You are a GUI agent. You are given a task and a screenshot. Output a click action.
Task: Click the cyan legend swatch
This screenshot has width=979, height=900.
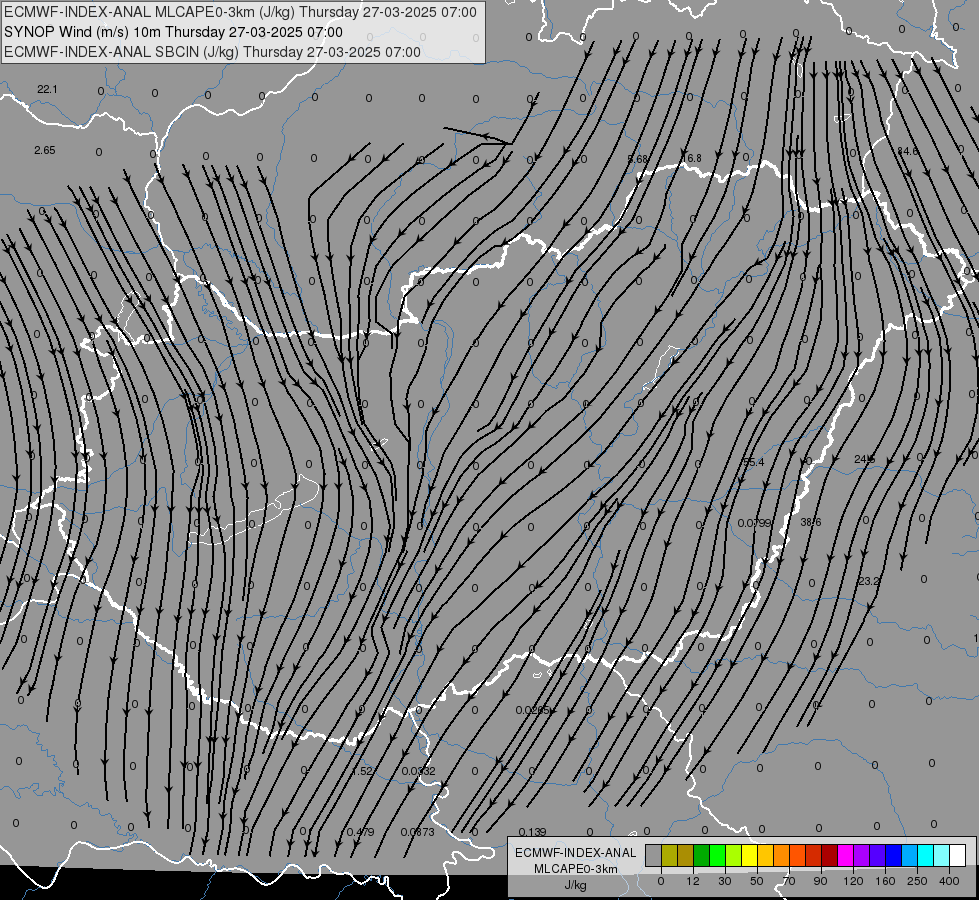(927, 855)
